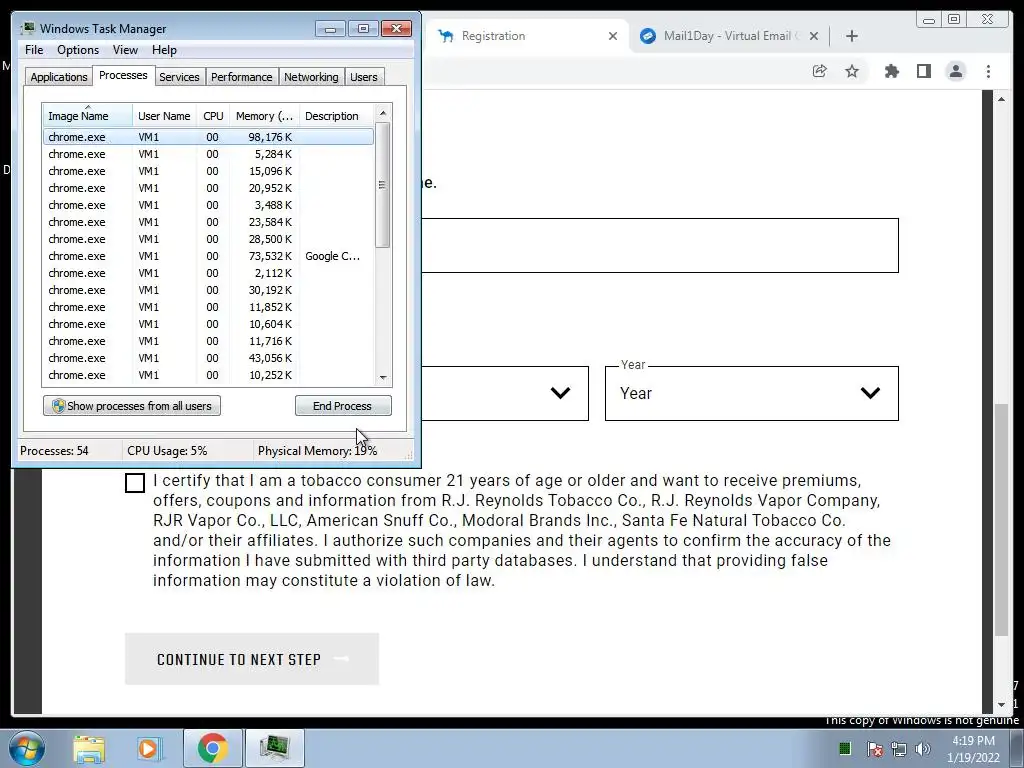Open the Task Manager File menu
Image resolution: width=1024 pixels, height=768 pixels.
coord(34,50)
